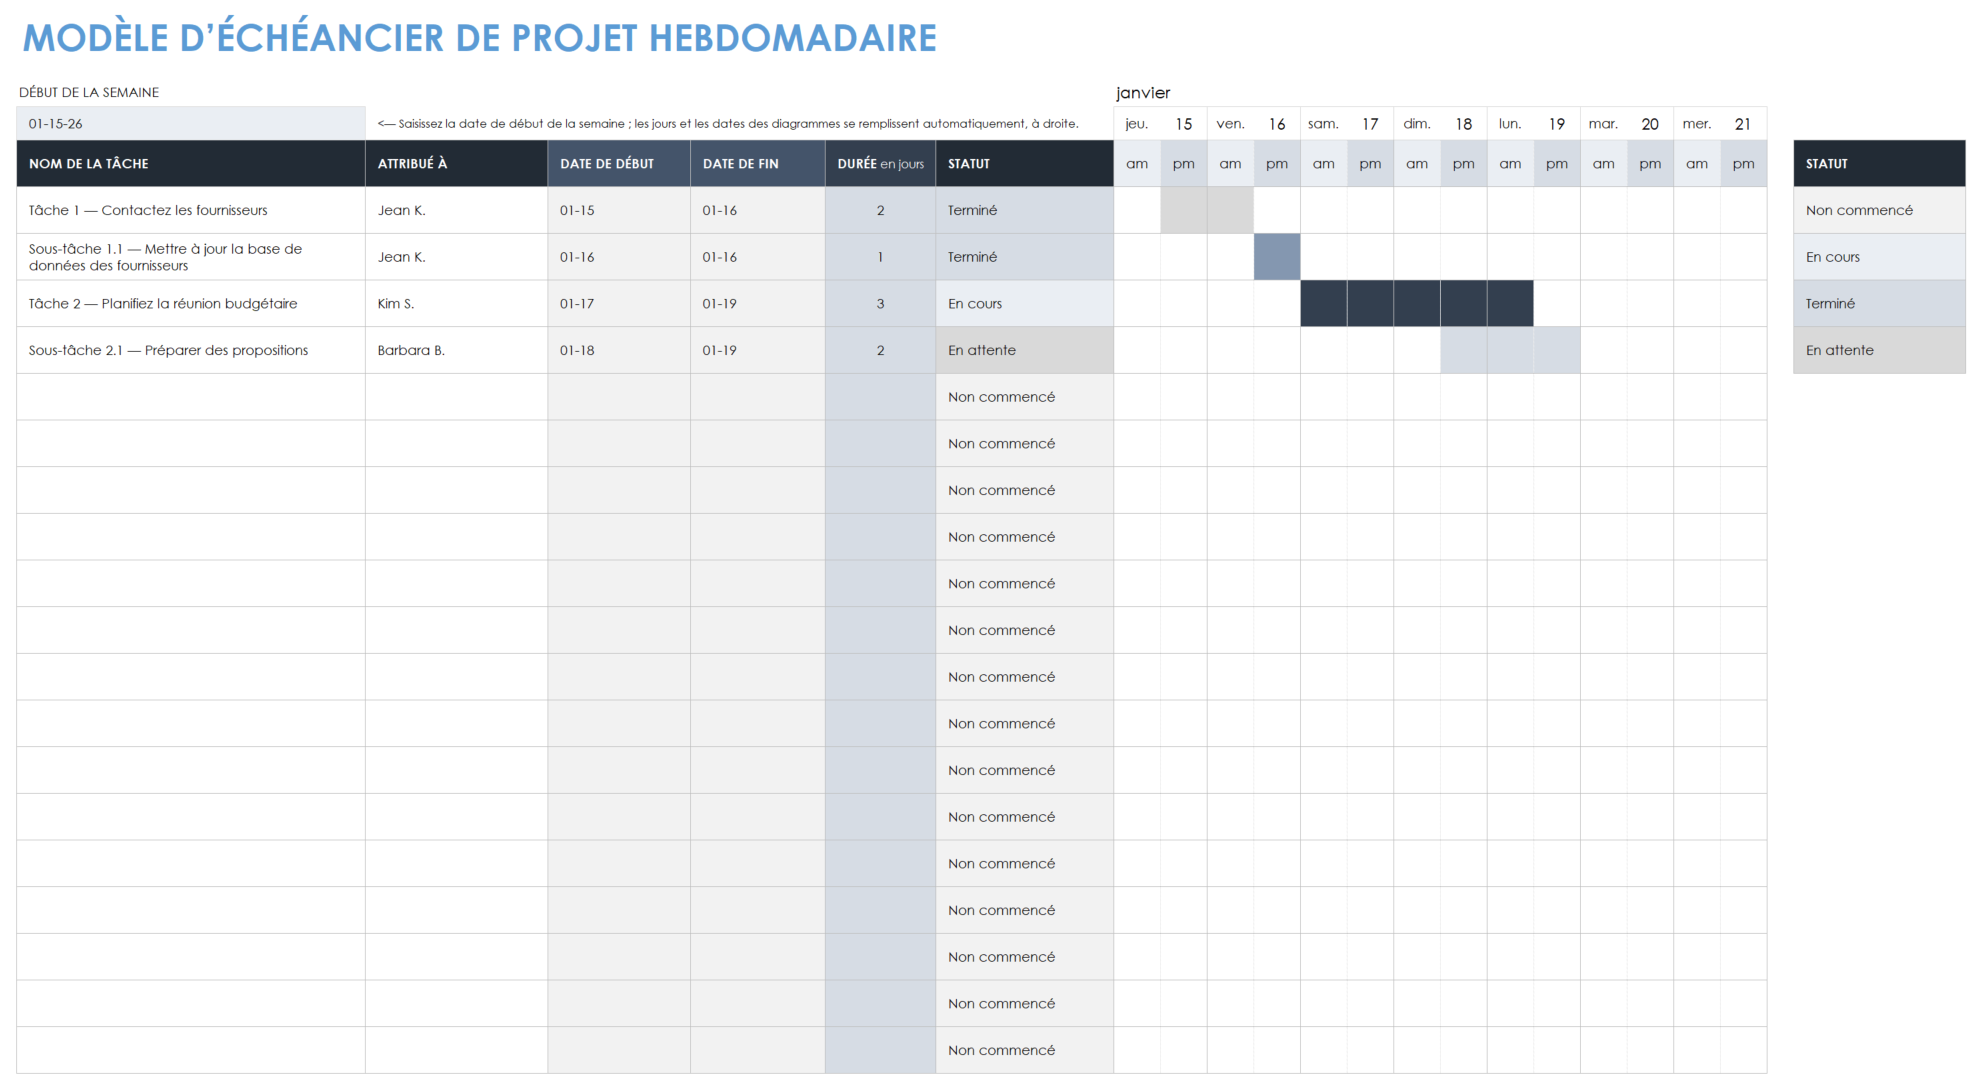Click the cell Tâche 2 — Planifiez la réunion budgétaire
This screenshot has height=1080, width=1984.
[x=191, y=304]
